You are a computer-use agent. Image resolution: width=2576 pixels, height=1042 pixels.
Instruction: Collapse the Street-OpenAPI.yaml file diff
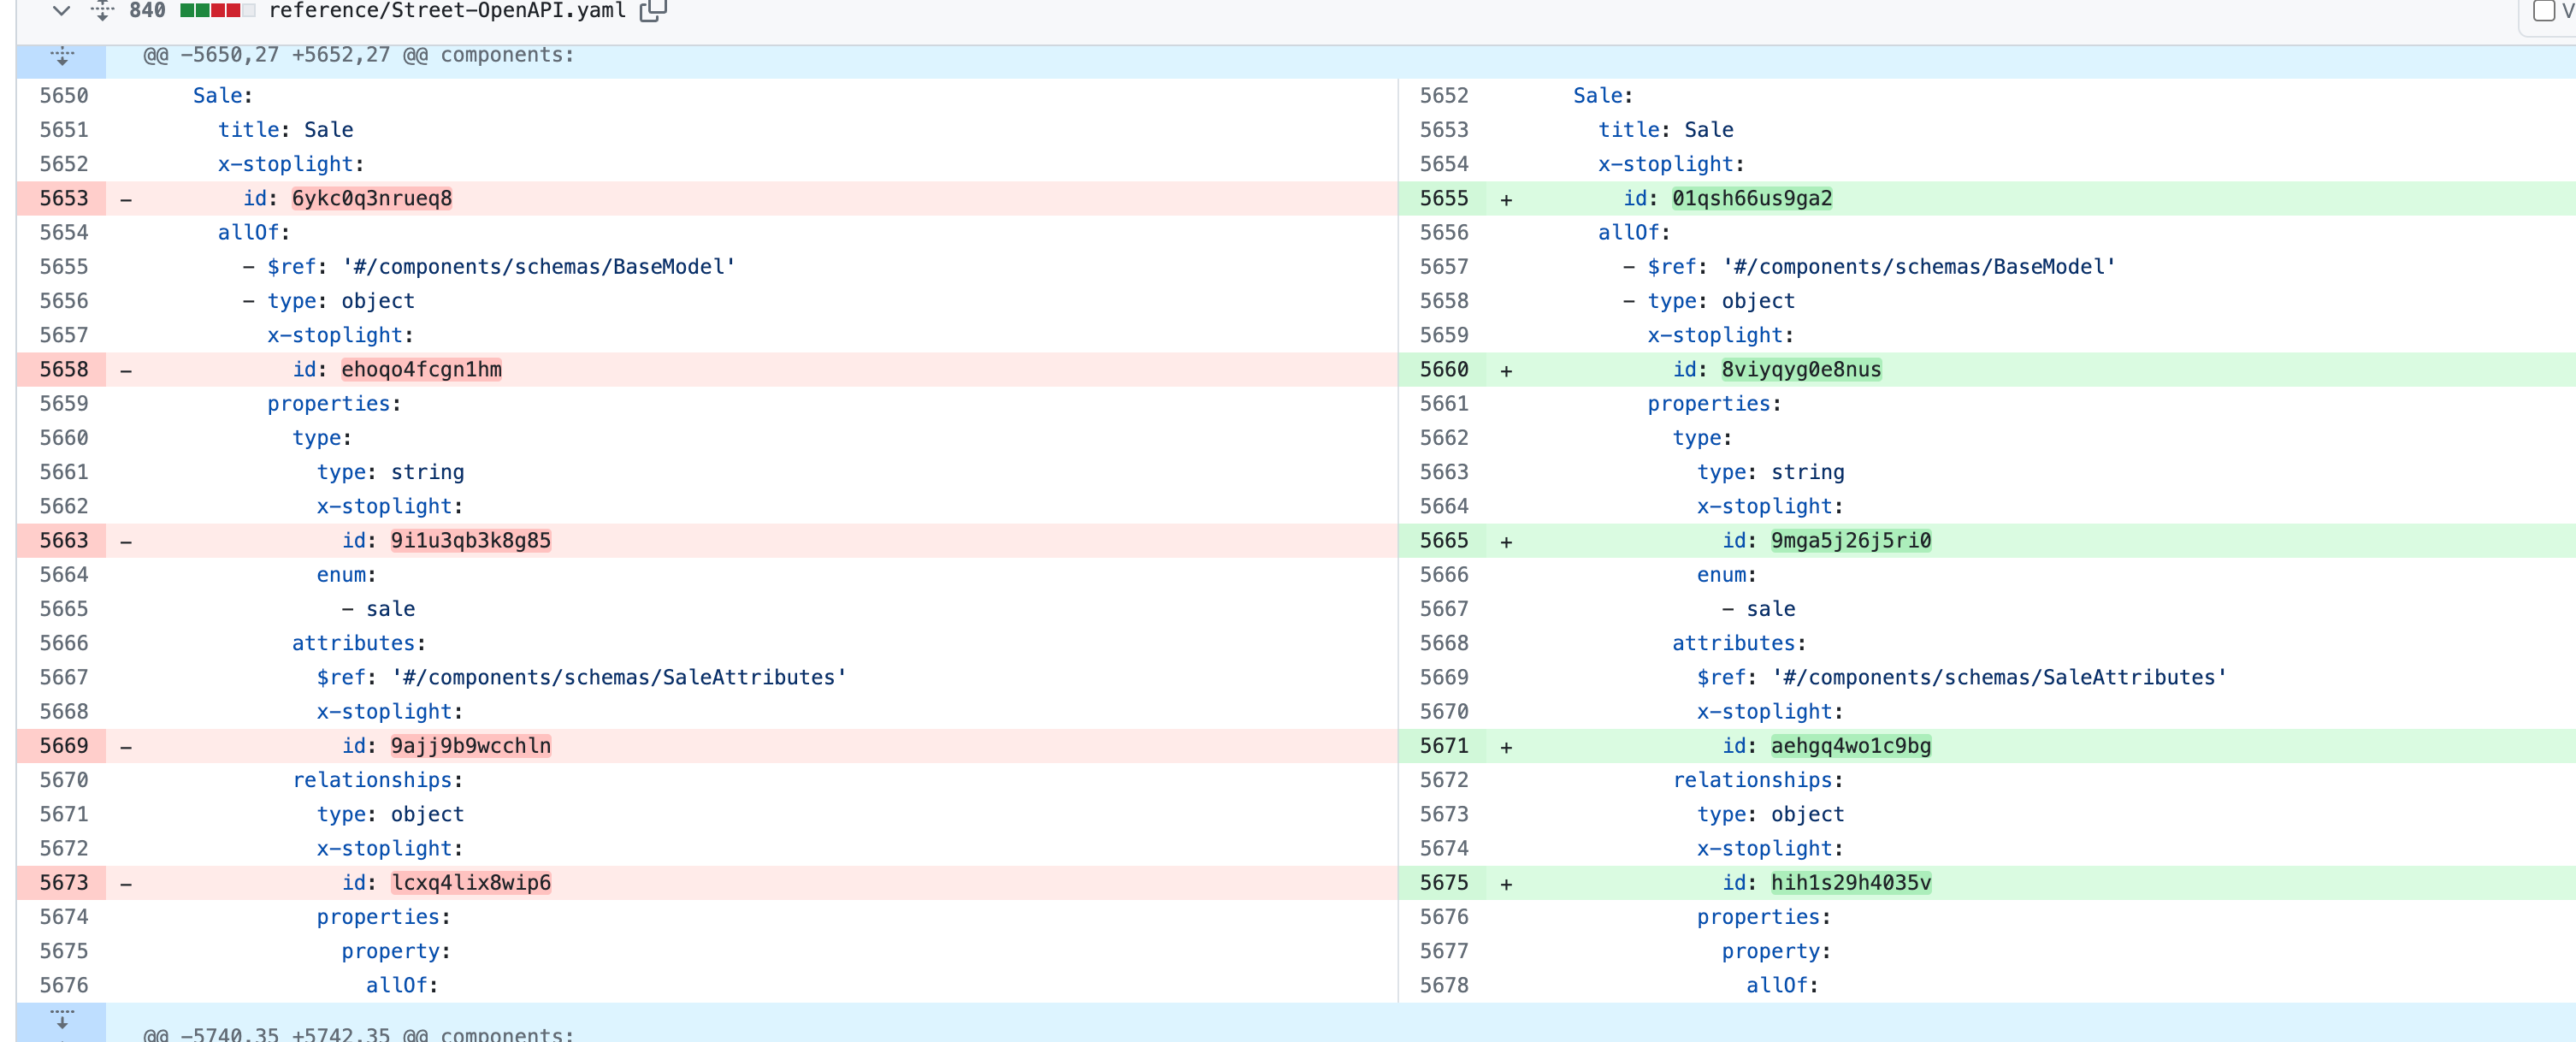coord(61,10)
